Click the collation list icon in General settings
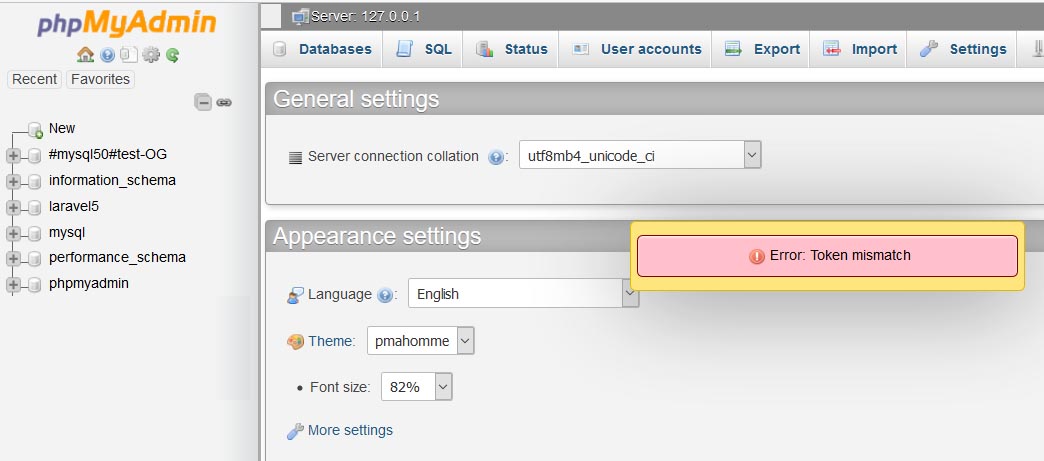The height and width of the screenshot is (461, 1044). click(x=295, y=158)
